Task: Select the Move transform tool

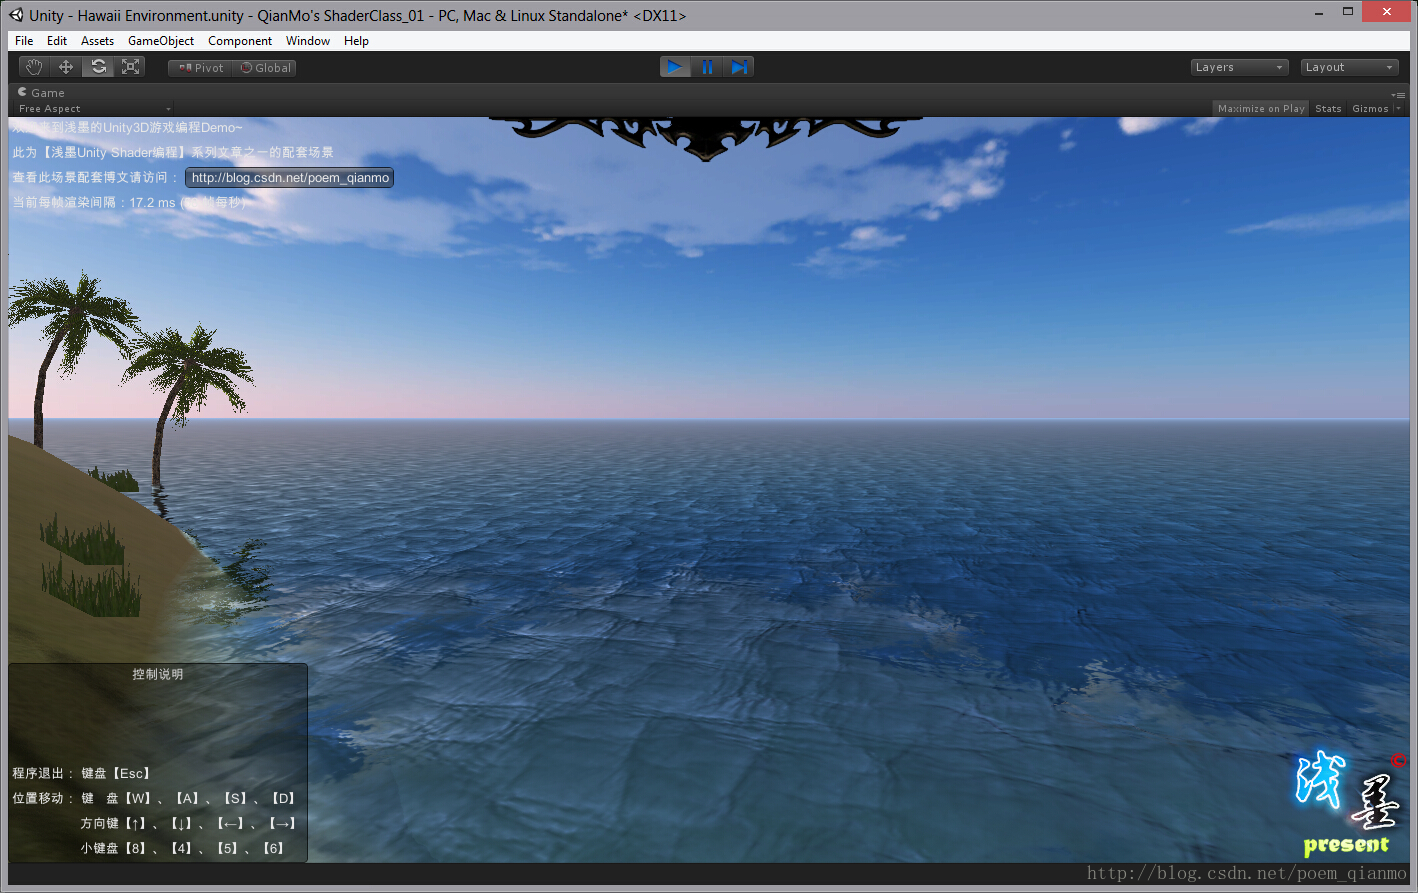Action: tap(66, 67)
